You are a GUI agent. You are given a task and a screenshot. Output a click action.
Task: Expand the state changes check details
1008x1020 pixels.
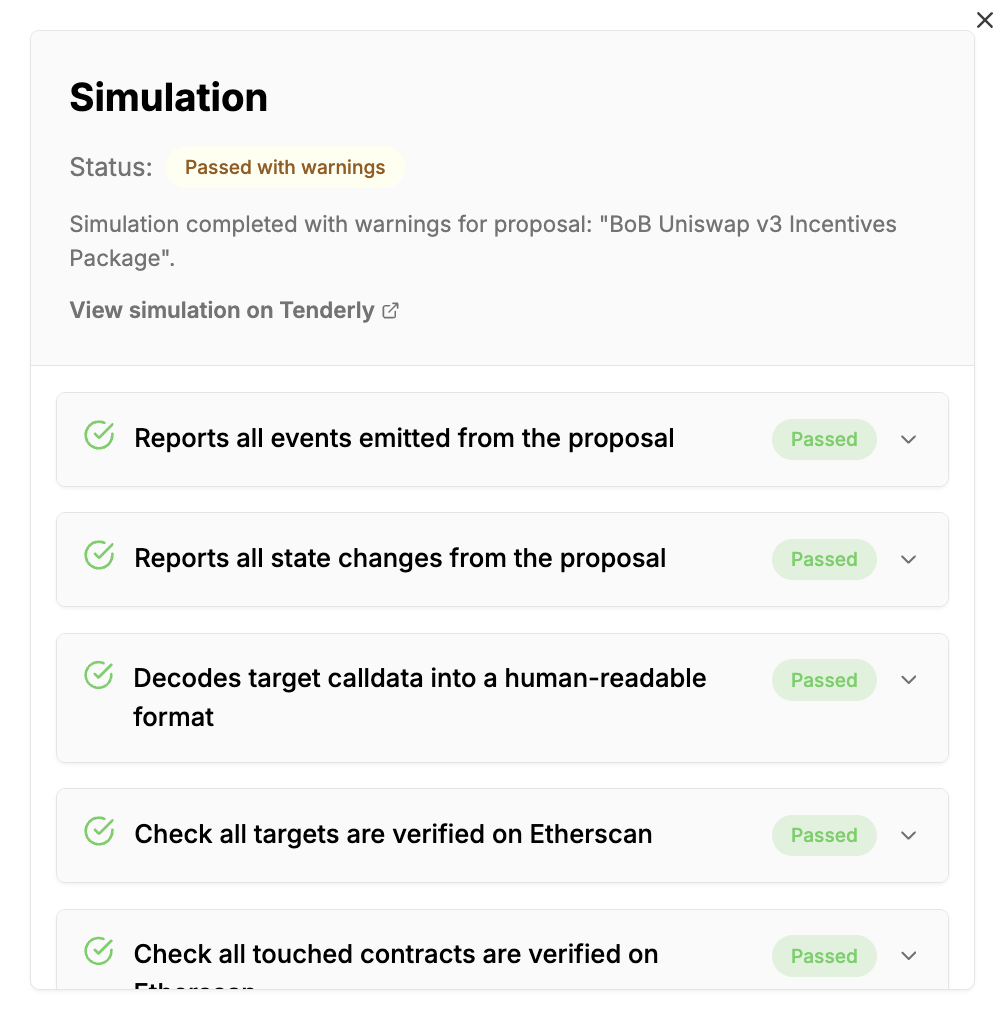pyautogui.click(x=908, y=559)
